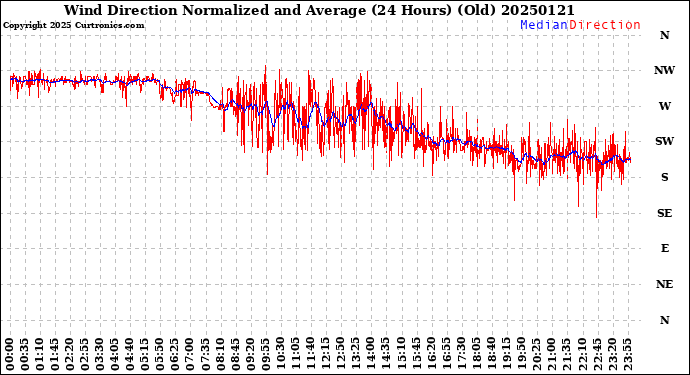Click the W axis label
Image resolution: width=690 pixels, height=375 pixels.
[664, 106]
